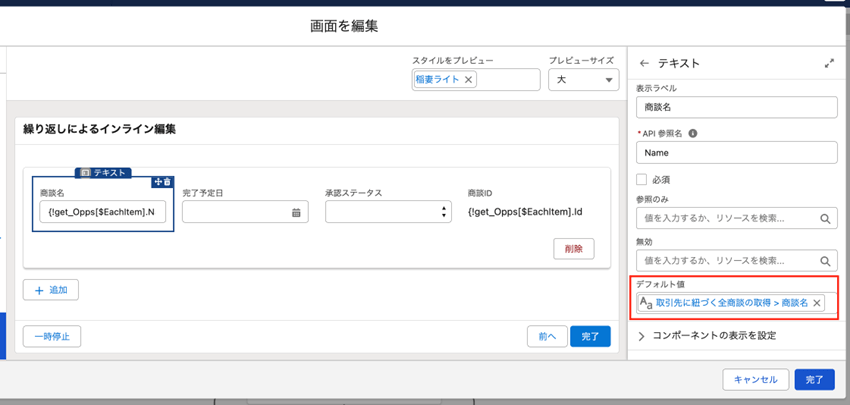
Task: Remove the 稲妻ライト style pill
Action: pos(469,80)
